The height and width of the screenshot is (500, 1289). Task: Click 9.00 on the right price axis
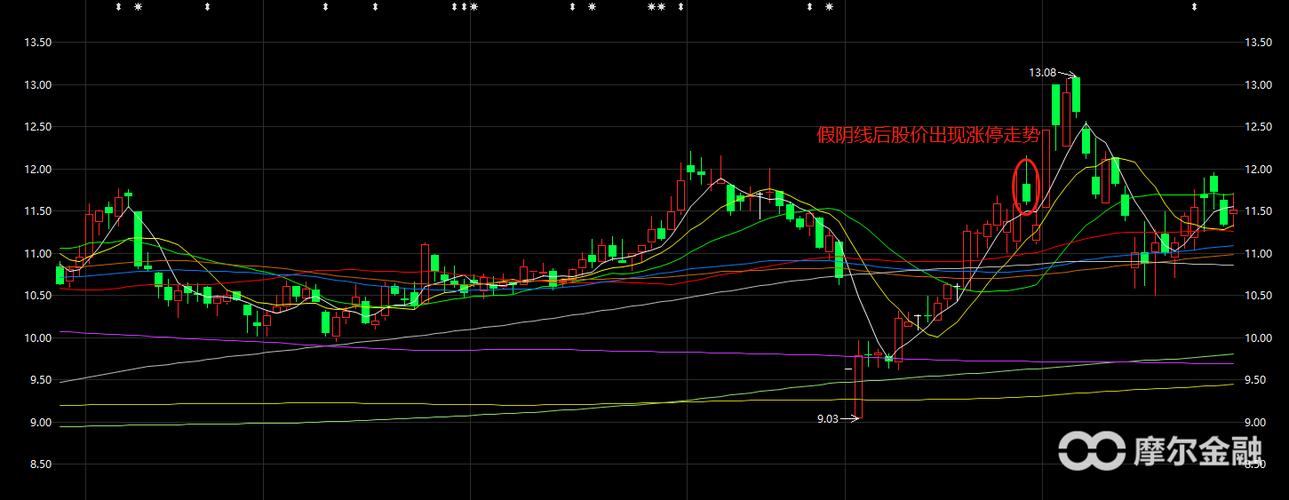[1255, 422]
